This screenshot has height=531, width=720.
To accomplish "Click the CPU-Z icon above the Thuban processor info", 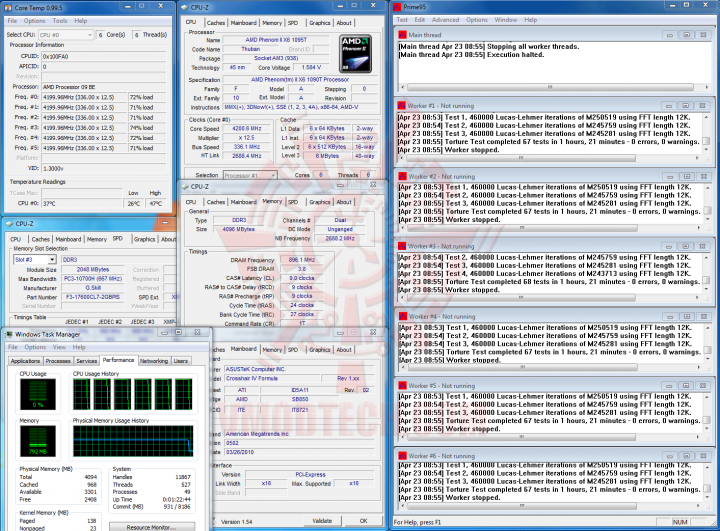I will [185, 7].
